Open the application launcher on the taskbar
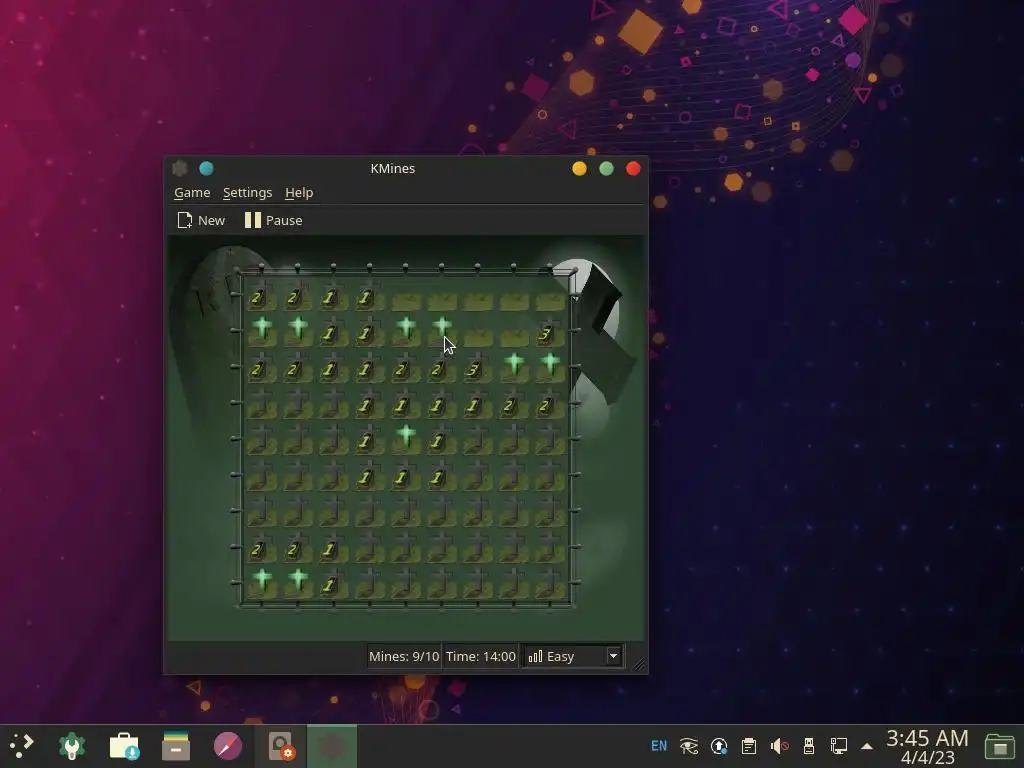Viewport: 1024px width, 768px height. [21, 746]
